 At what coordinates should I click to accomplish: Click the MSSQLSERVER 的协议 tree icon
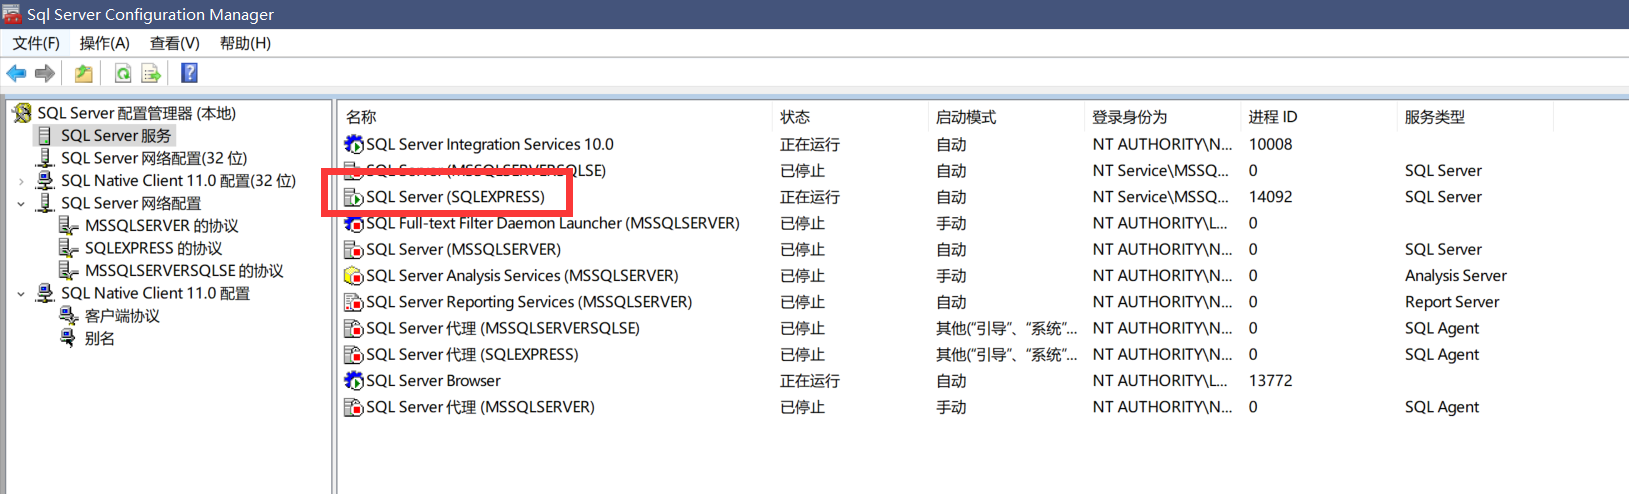(x=69, y=226)
